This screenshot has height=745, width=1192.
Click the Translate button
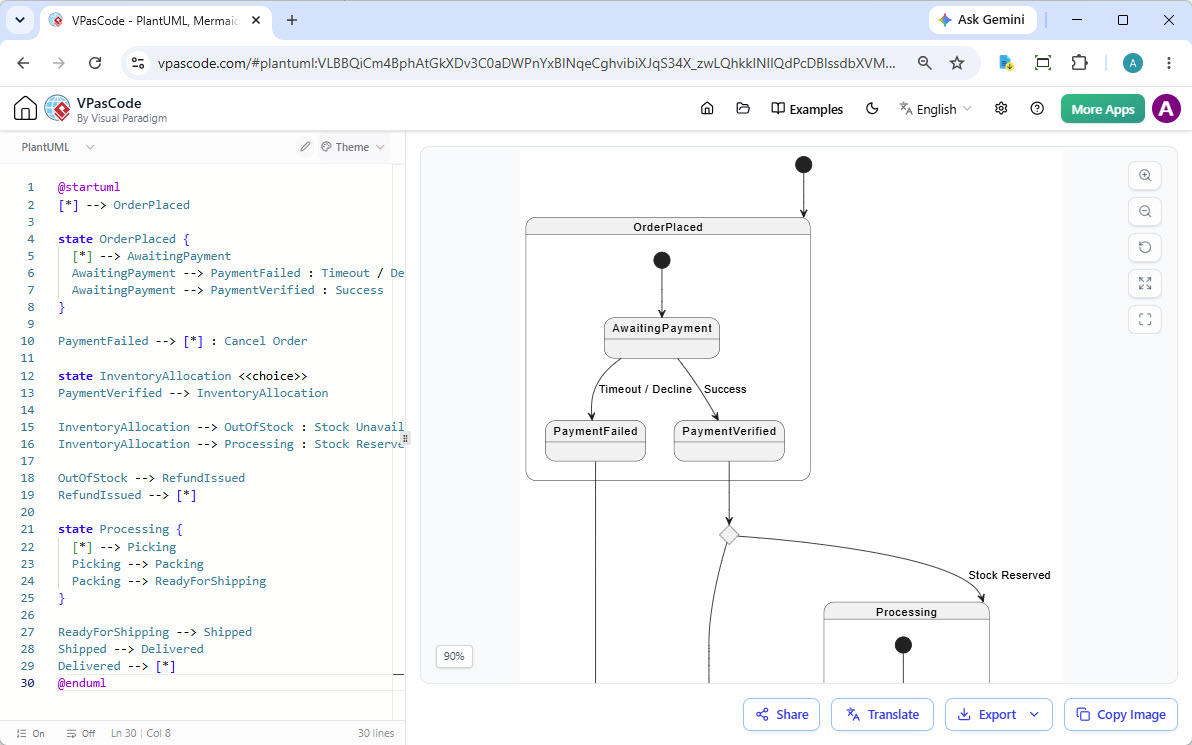[x=882, y=715]
